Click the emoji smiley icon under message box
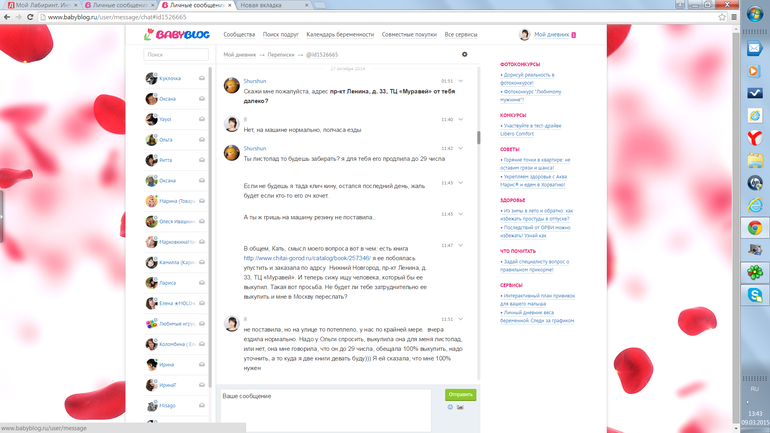 [451, 407]
